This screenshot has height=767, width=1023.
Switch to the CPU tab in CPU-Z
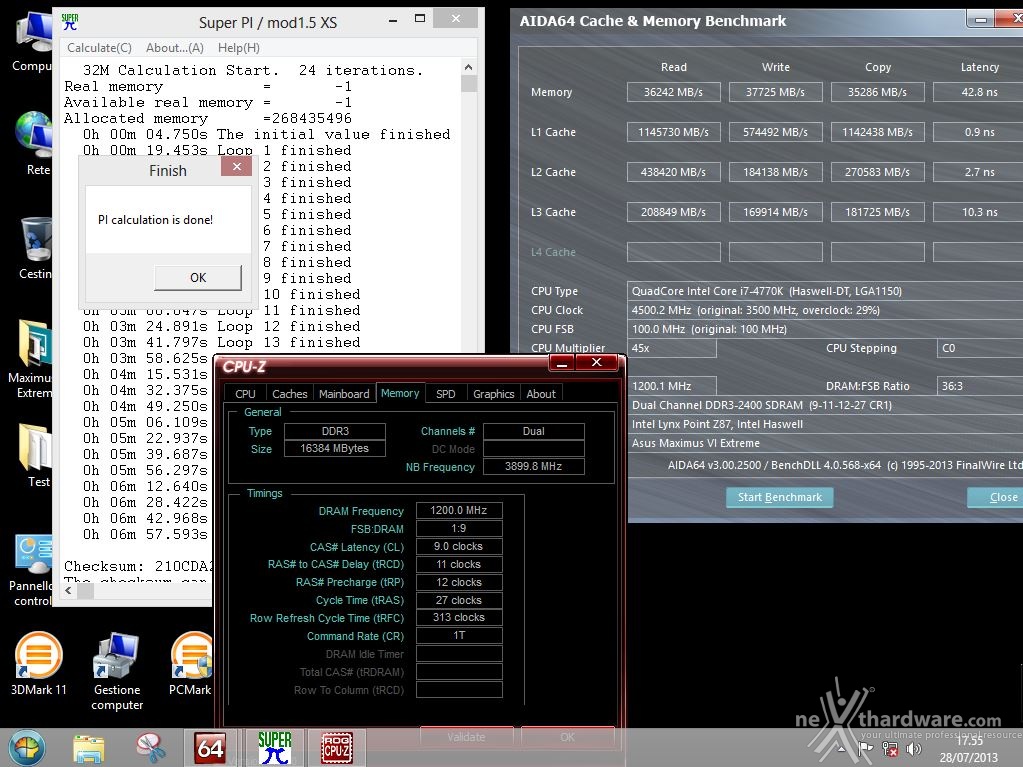pos(245,394)
